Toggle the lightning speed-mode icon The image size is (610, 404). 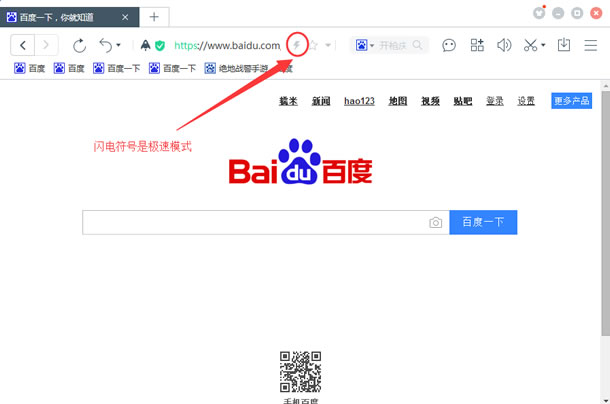[x=297, y=45]
